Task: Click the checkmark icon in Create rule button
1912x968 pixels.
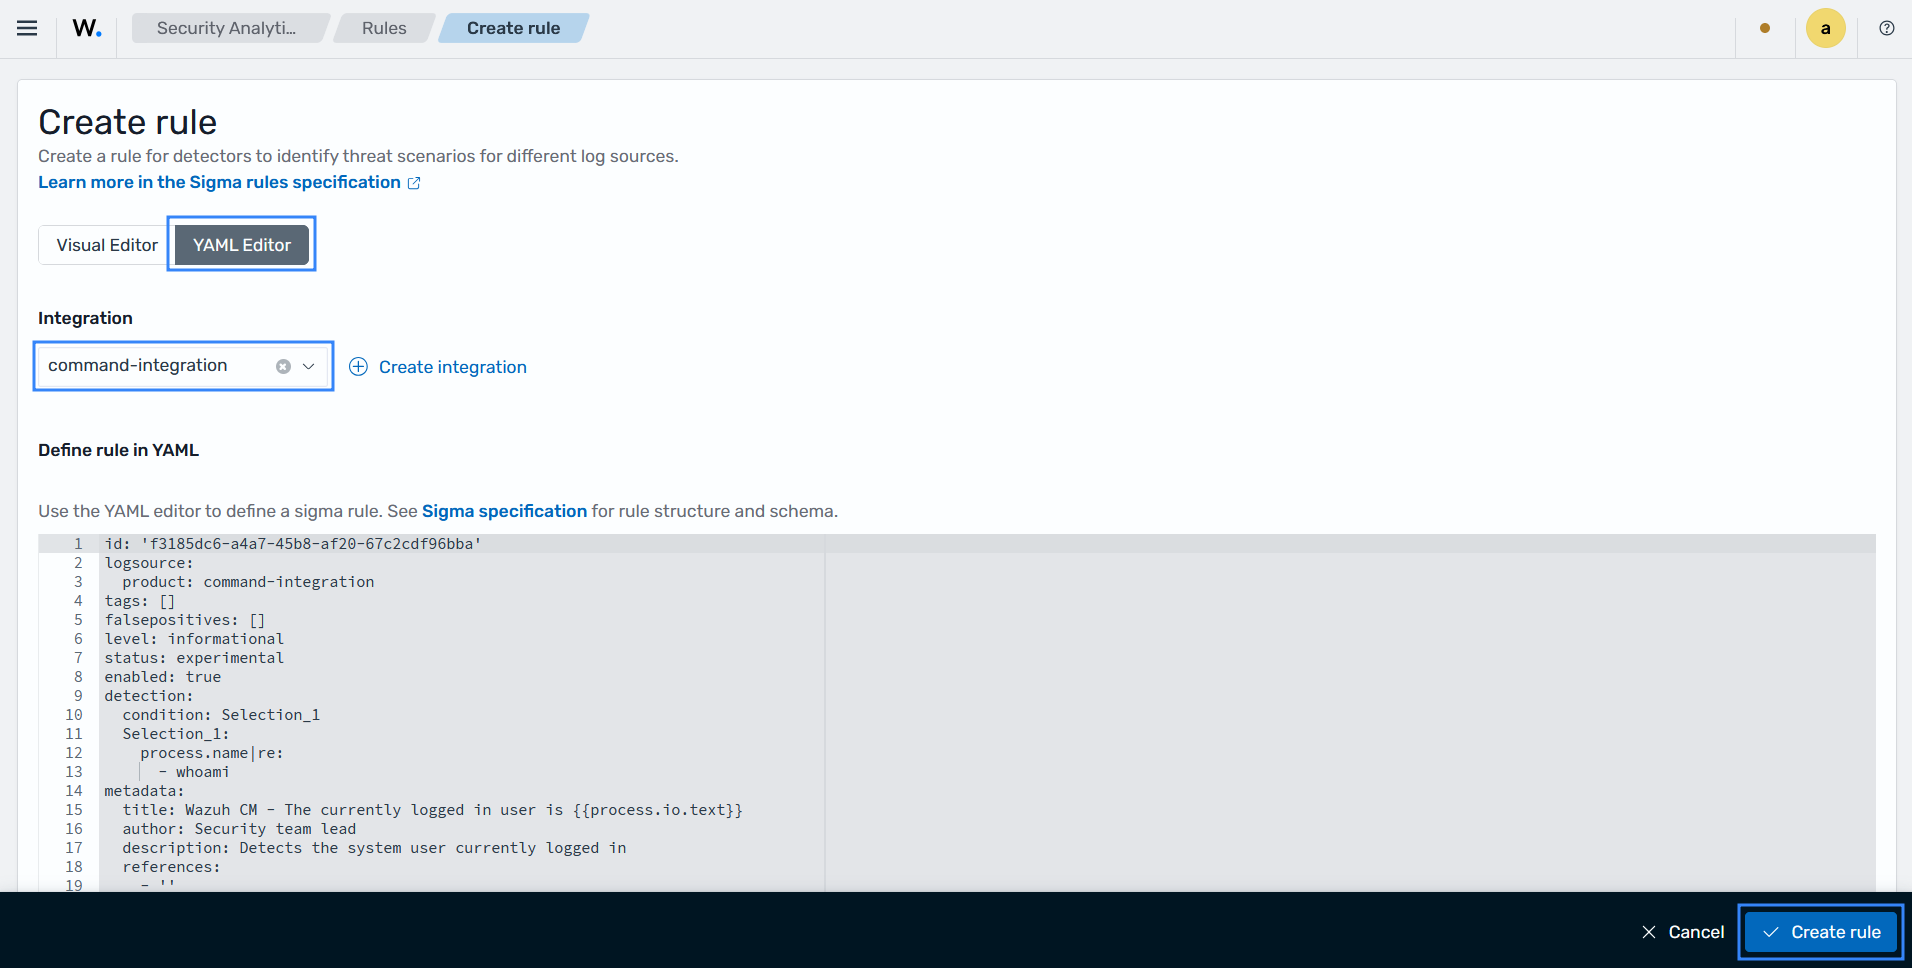Action: [1771, 932]
